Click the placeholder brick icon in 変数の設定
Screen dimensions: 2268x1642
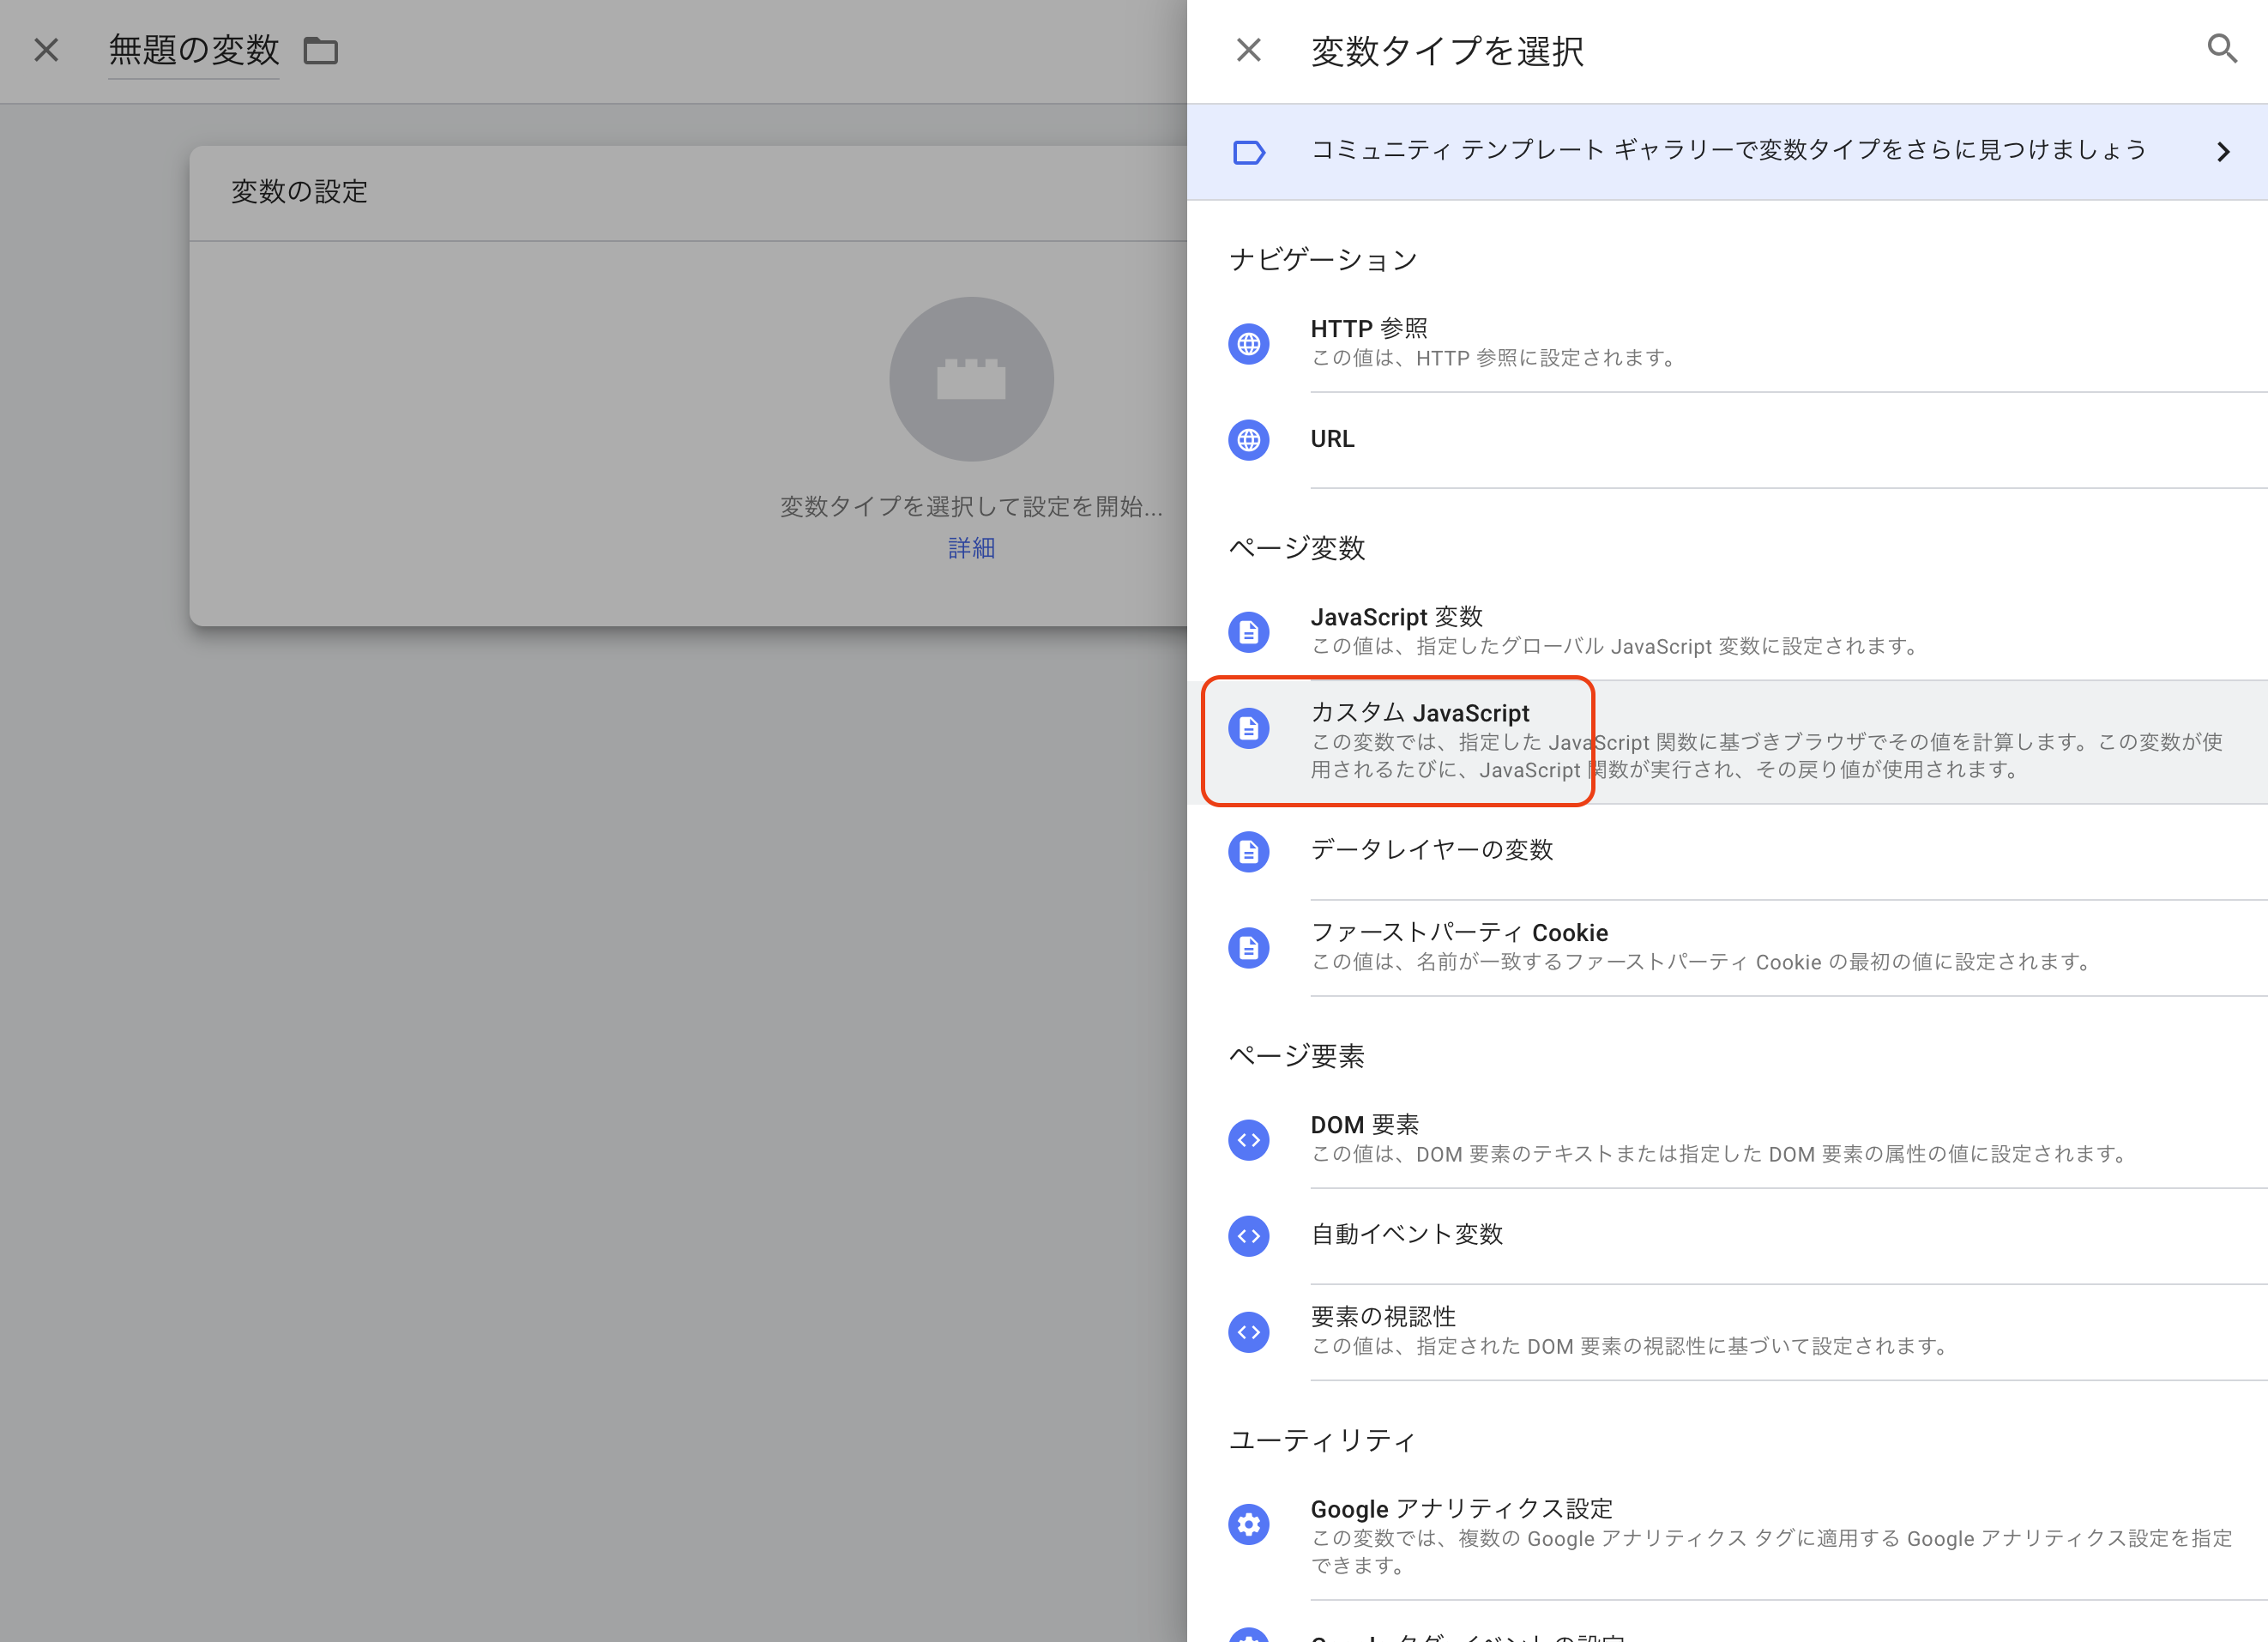971,379
